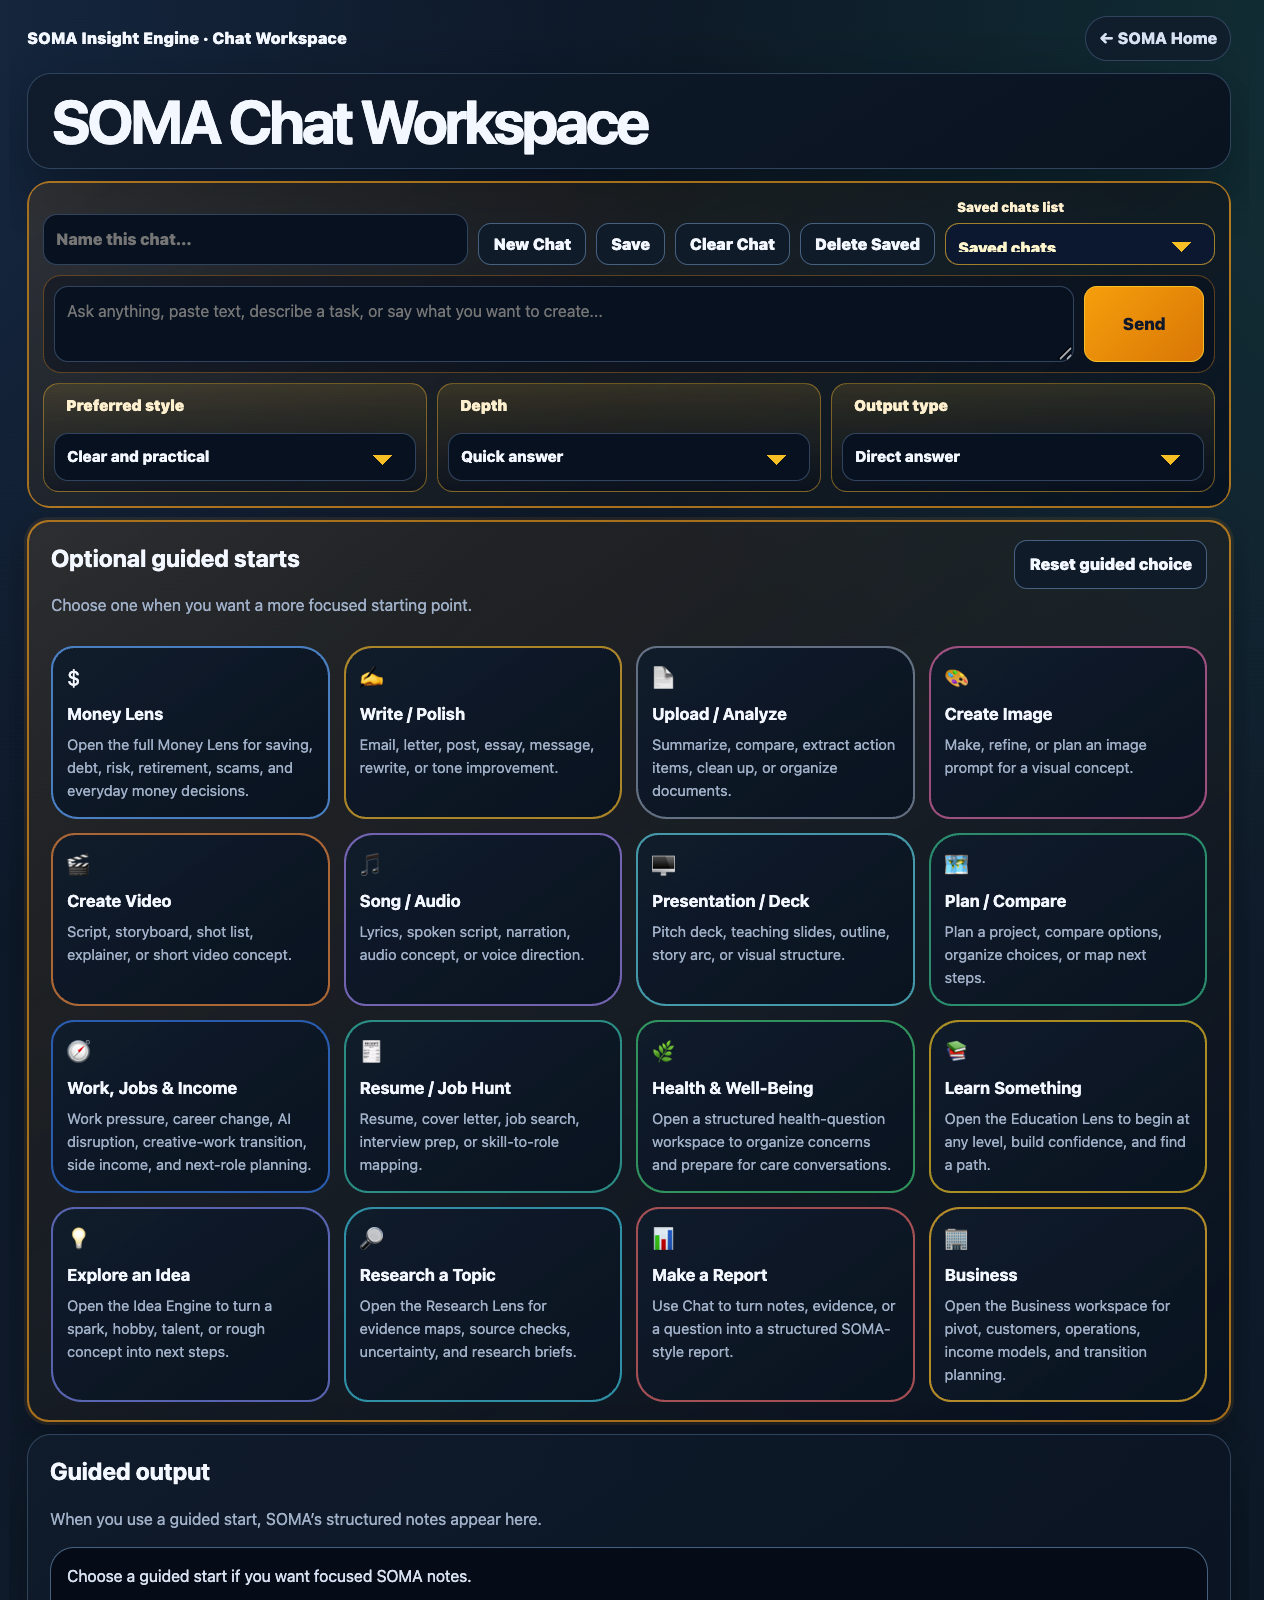
Task: Click the Delete Saved button
Action: tap(867, 244)
